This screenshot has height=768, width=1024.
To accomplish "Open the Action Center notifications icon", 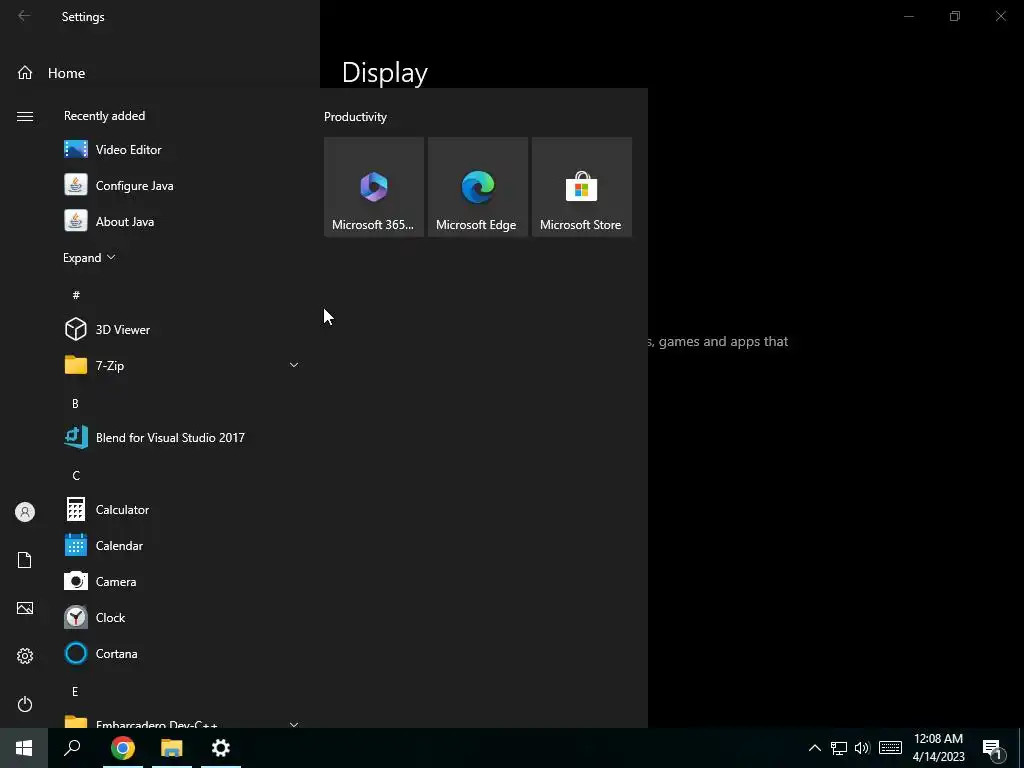I will 993,749.
